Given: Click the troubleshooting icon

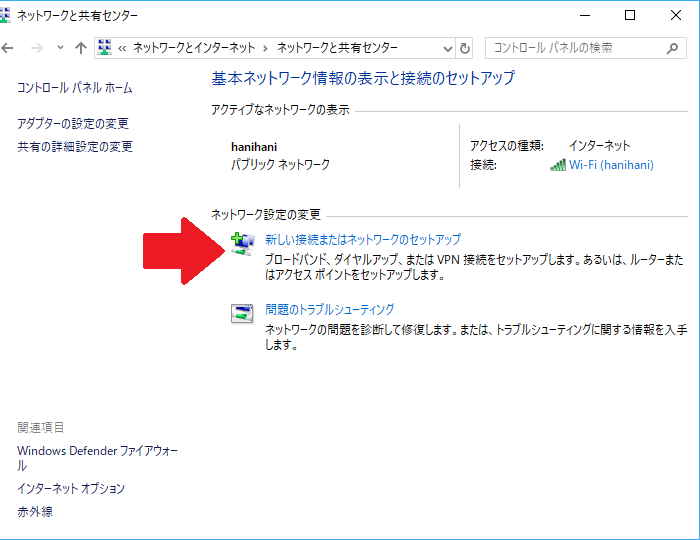Looking at the screenshot, I should [242, 313].
